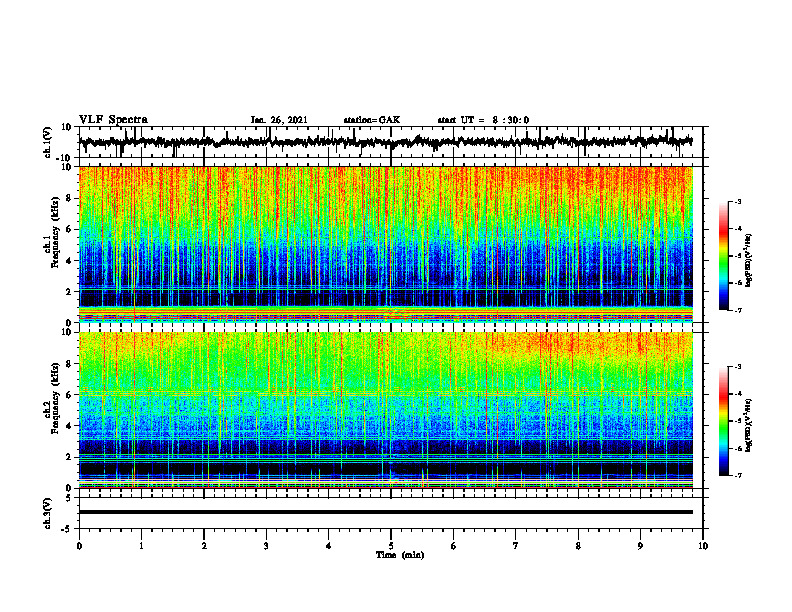Click the ch.1 spectrogram color scale bar
This screenshot has height=612, width=792.
(x=724, y=256)
